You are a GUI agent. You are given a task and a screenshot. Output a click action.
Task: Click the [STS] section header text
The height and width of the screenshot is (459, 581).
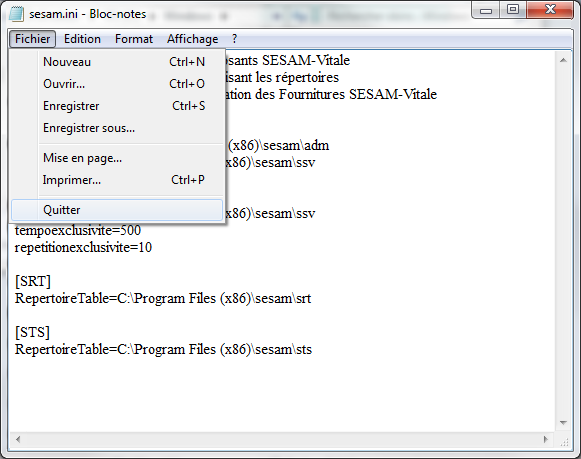[32, 332]
